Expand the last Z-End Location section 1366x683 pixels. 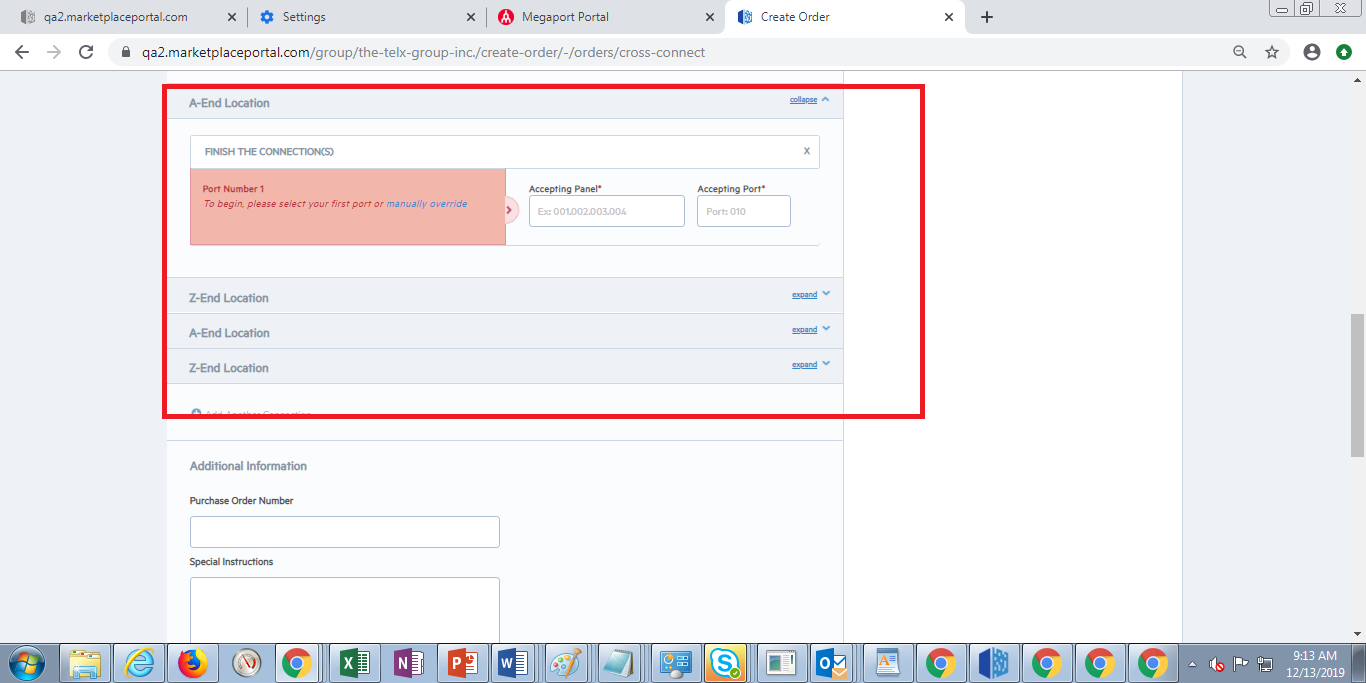click(x=805, y=365)
